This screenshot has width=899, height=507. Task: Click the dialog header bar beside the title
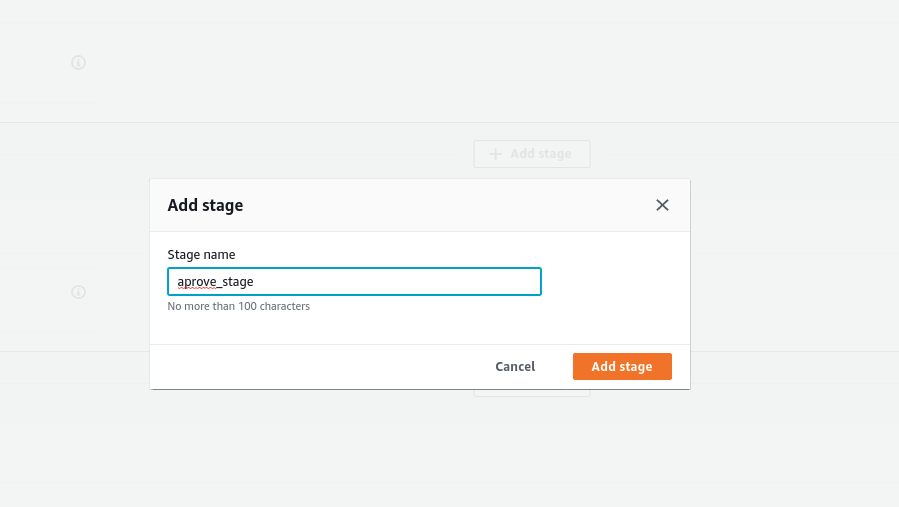coord(450,205)
